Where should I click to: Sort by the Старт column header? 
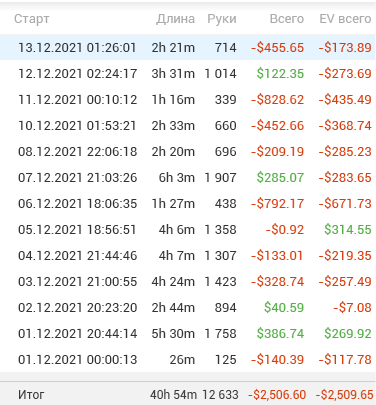[x=32, y=19]
